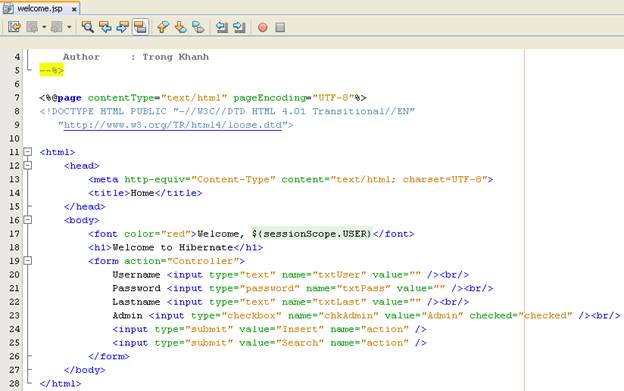Collapse the head tag fold on line 12
Image resolution: width=624 pixels, height=391 pixels.
click(27, 165)
